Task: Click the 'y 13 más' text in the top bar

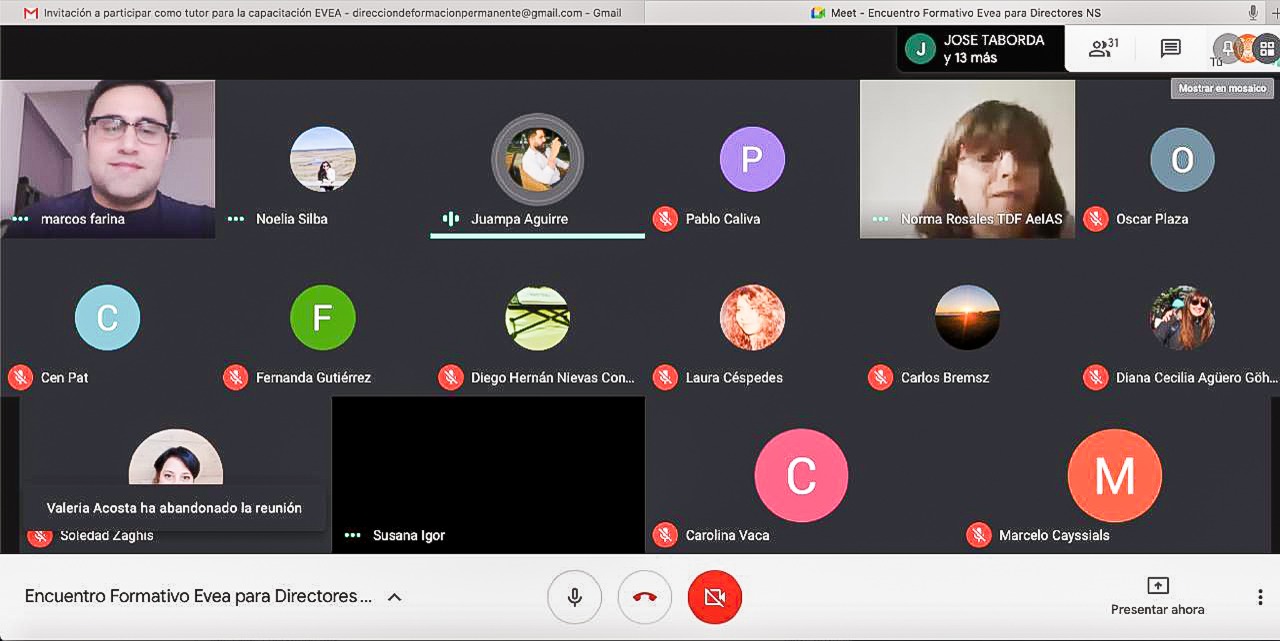Action: (x=970, y=58)
